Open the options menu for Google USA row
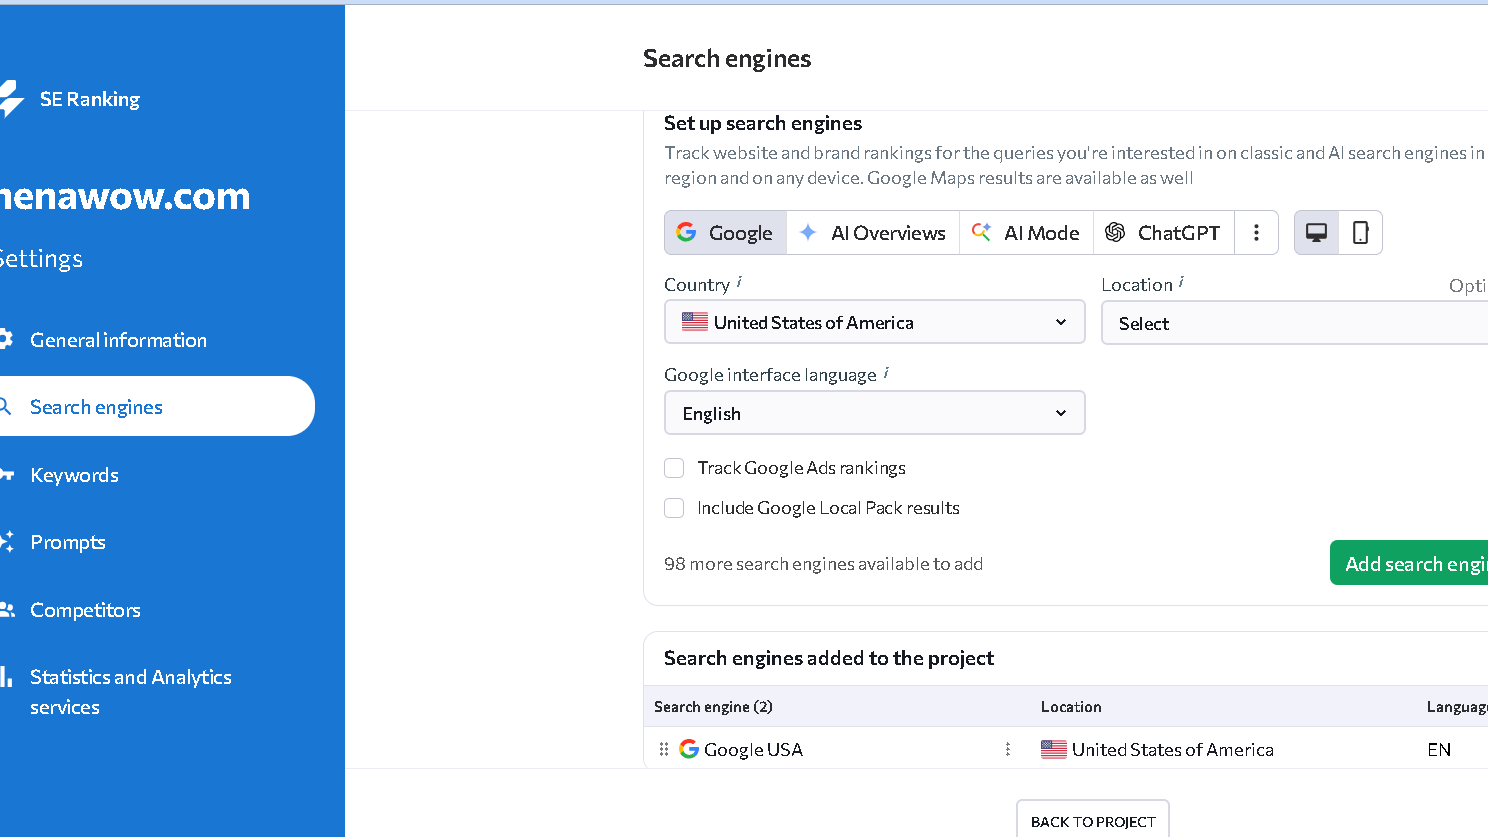1488x837 pixels. (x=1008, y=749)
